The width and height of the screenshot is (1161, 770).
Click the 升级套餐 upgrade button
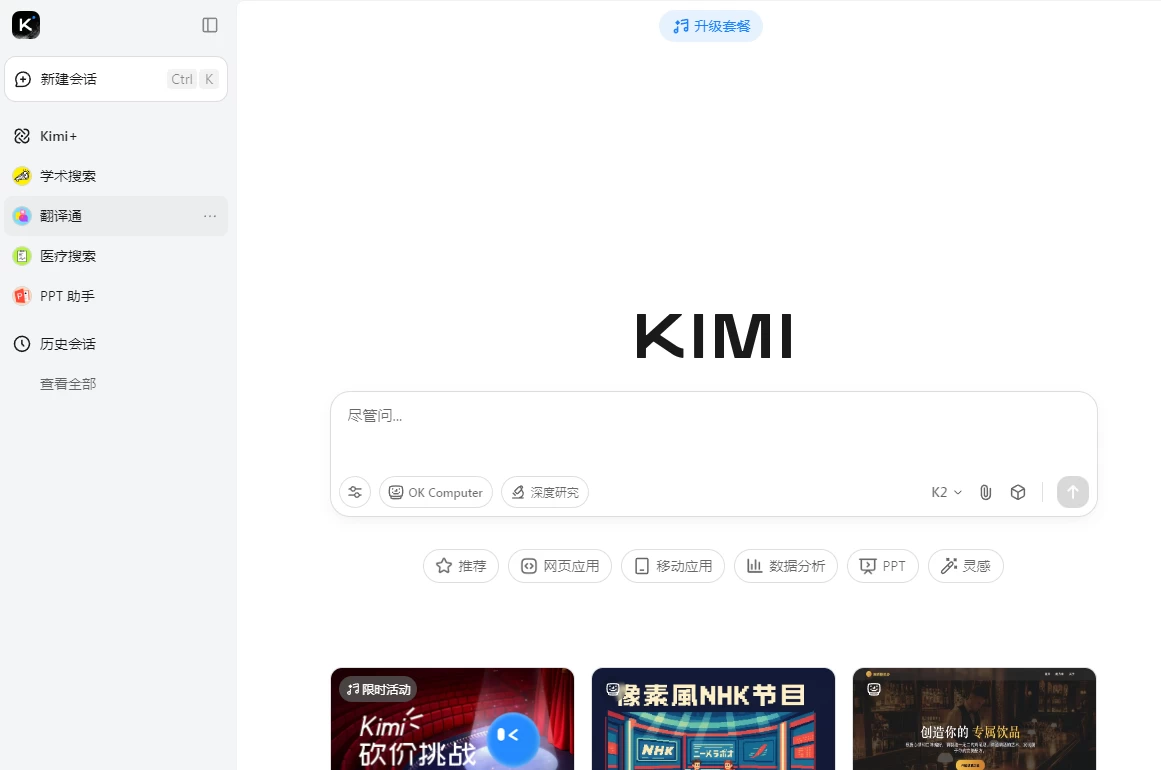click(711, 25)
